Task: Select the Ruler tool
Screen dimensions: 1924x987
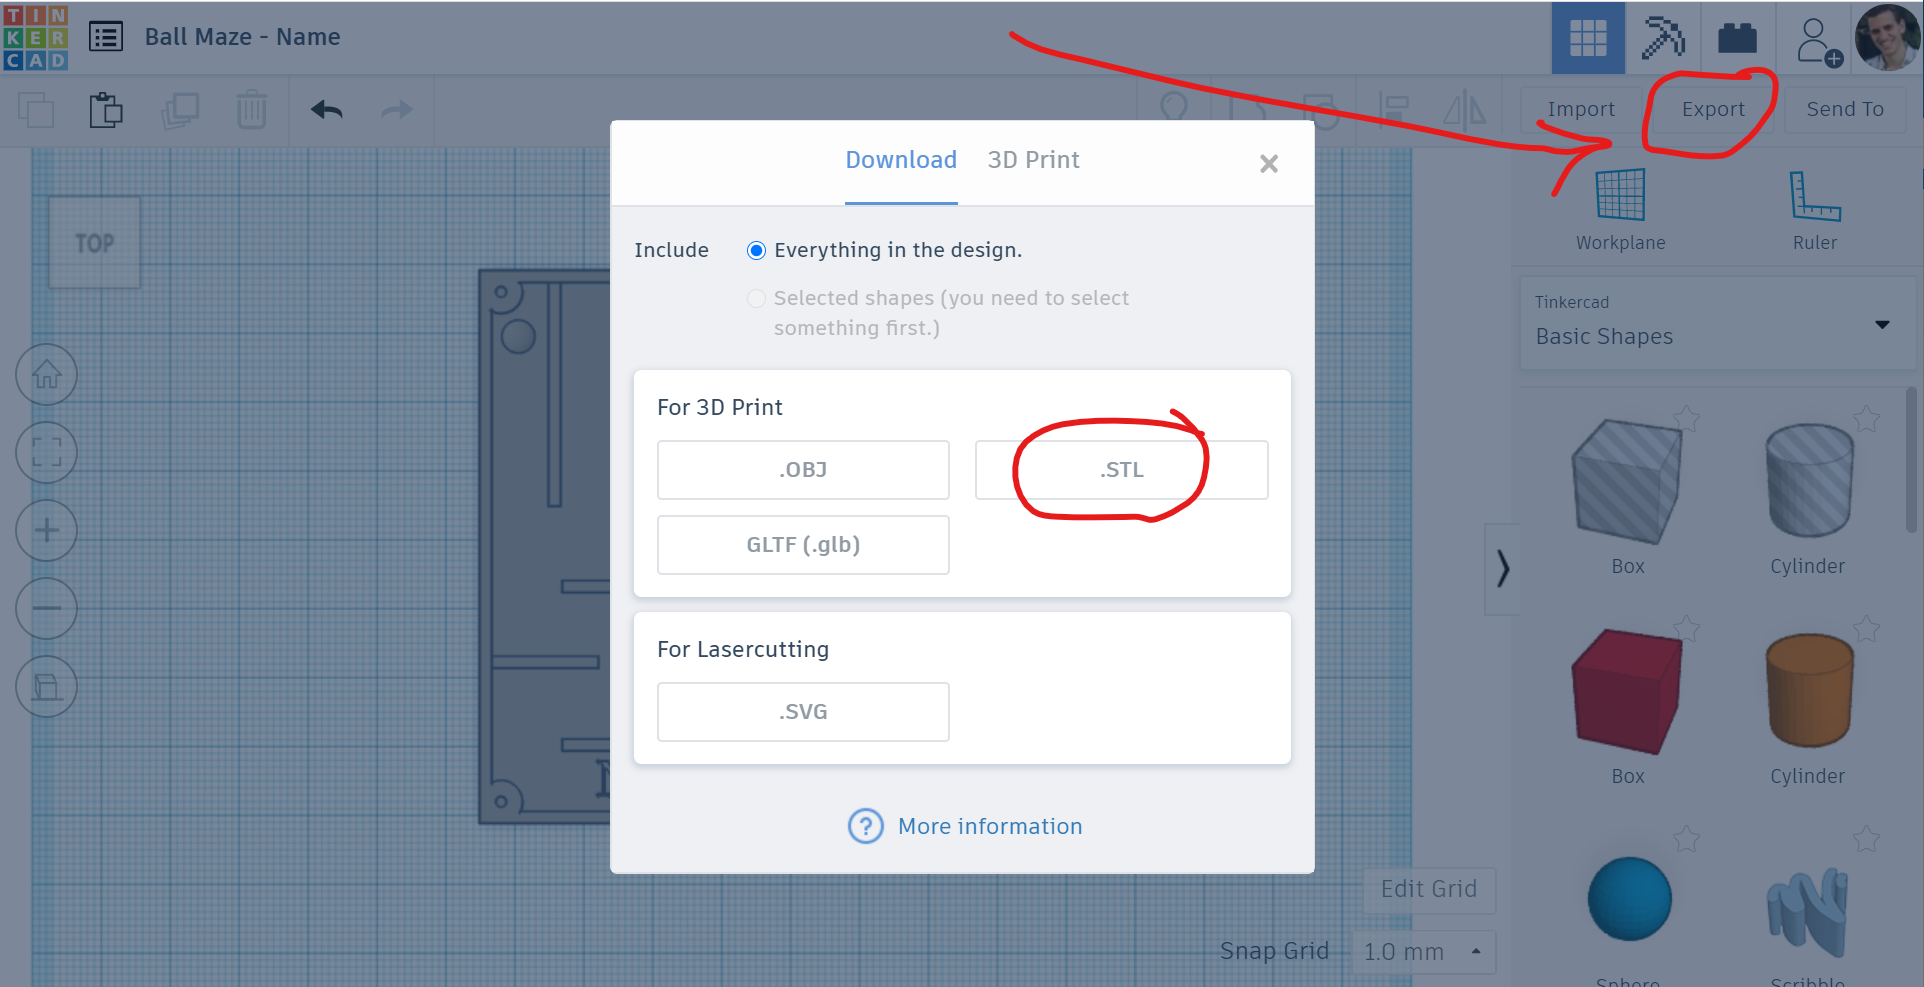Action: pos(1815,209)
